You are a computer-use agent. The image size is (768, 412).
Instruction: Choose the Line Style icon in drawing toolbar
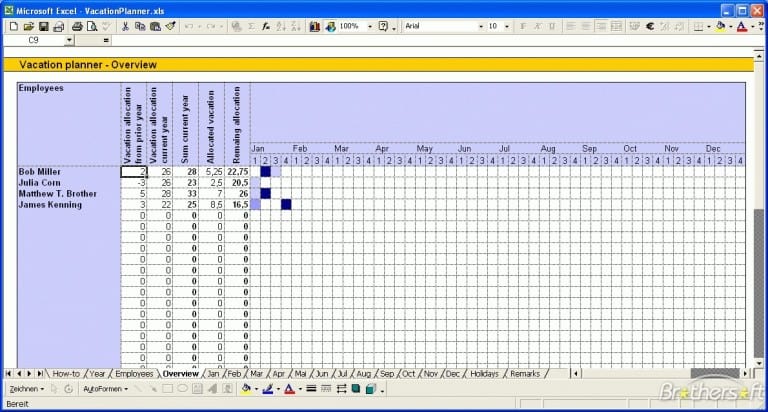[311, 389]
